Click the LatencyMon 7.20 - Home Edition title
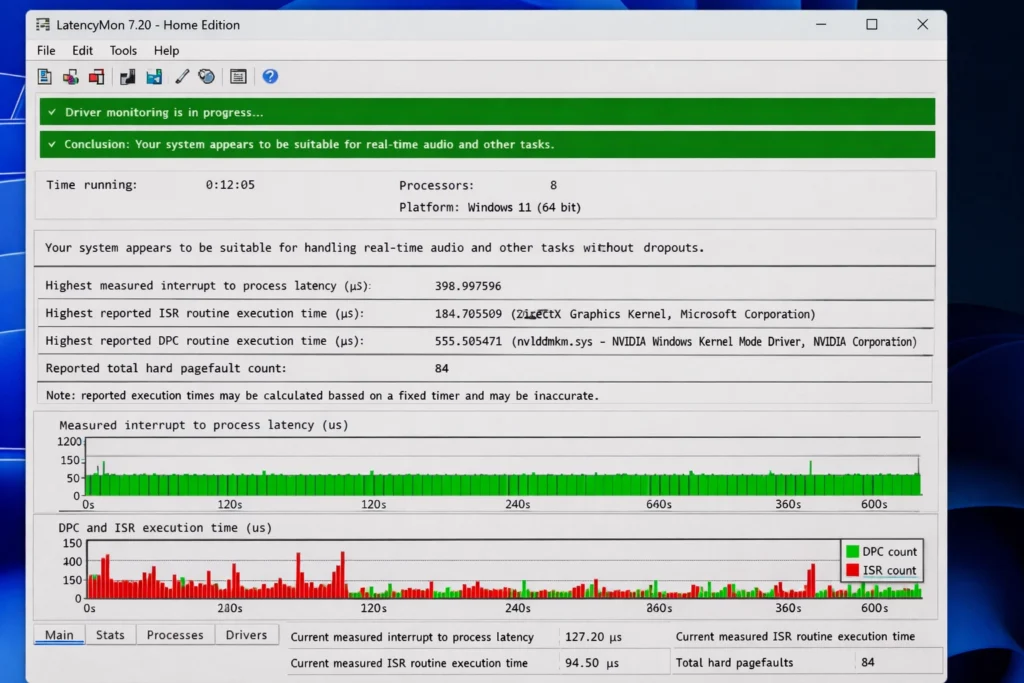 pos(148,25)
